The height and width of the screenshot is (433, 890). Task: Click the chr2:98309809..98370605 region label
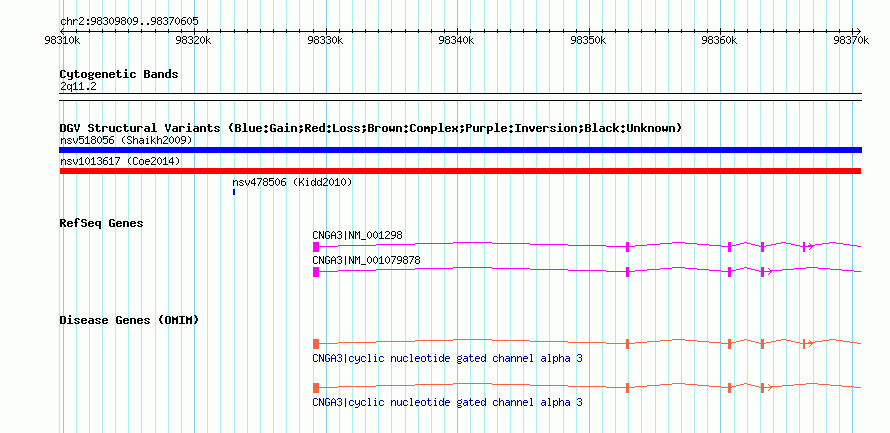pos(129,22)
